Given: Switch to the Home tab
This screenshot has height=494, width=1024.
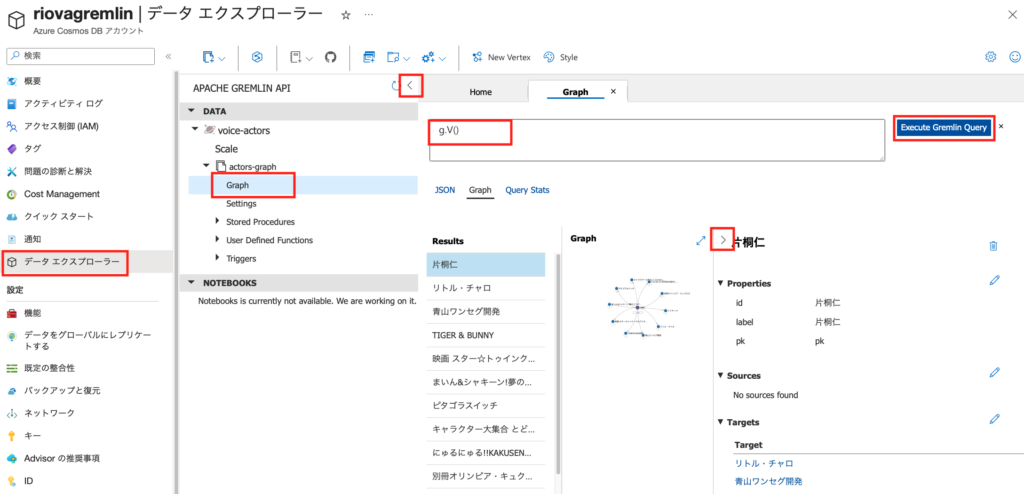Looking at the screenshot, I should pos(480,92).
